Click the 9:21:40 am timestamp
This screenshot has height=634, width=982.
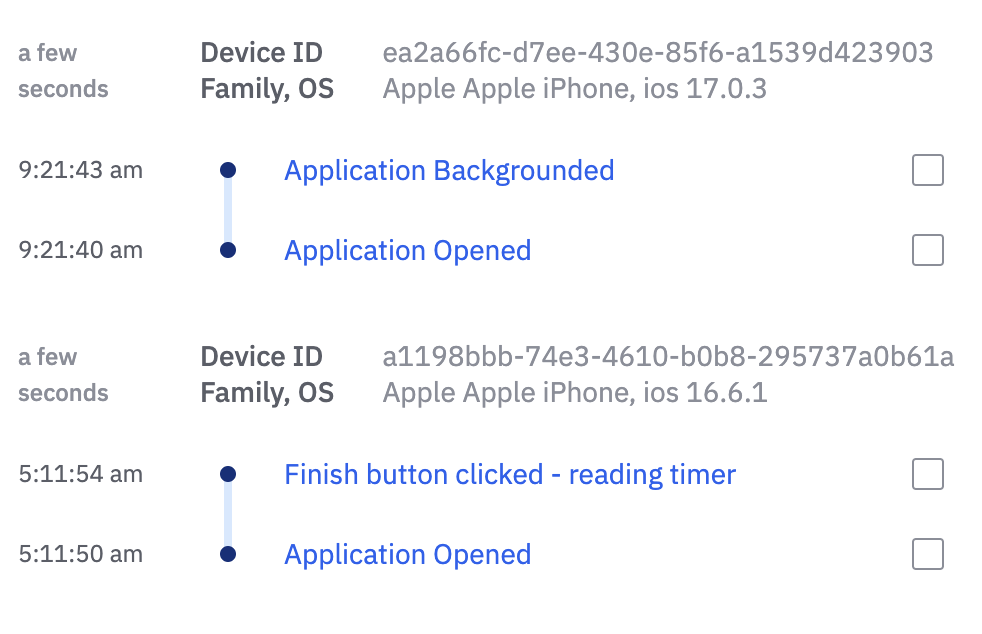coord(81,250)
